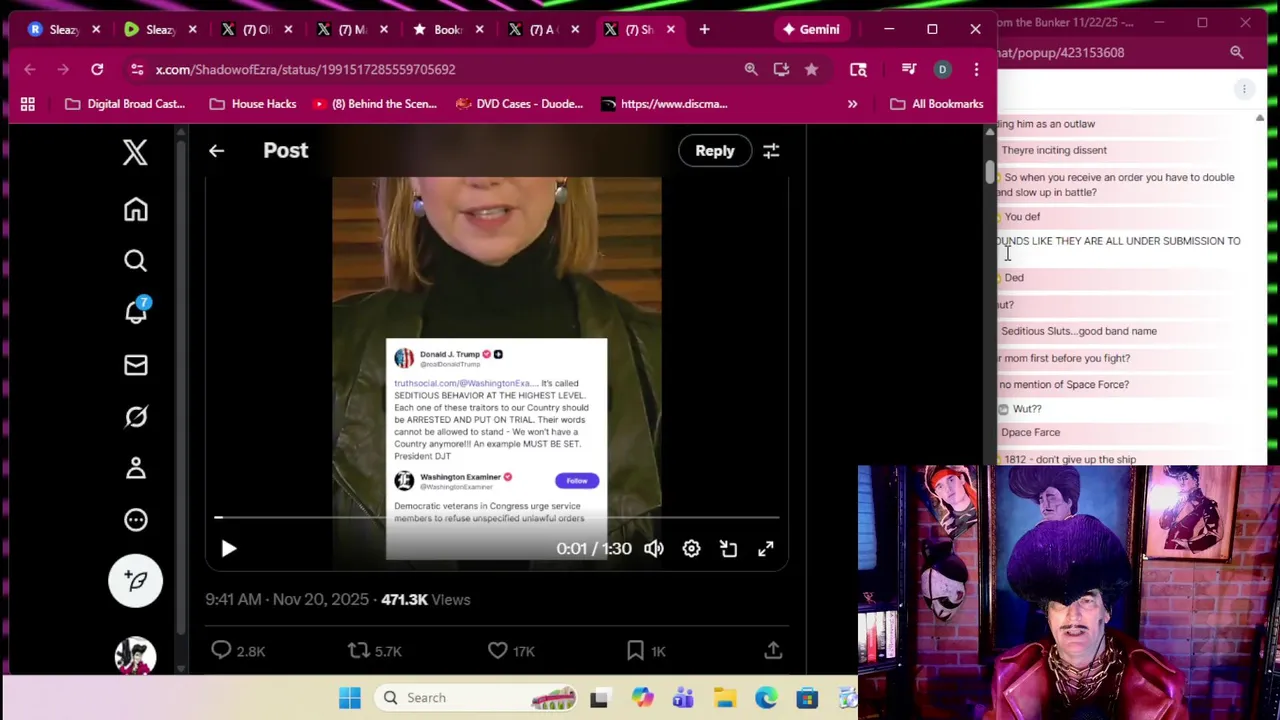Open Copilot from the taskbar
1280x720 pixels.
(642, 698)
